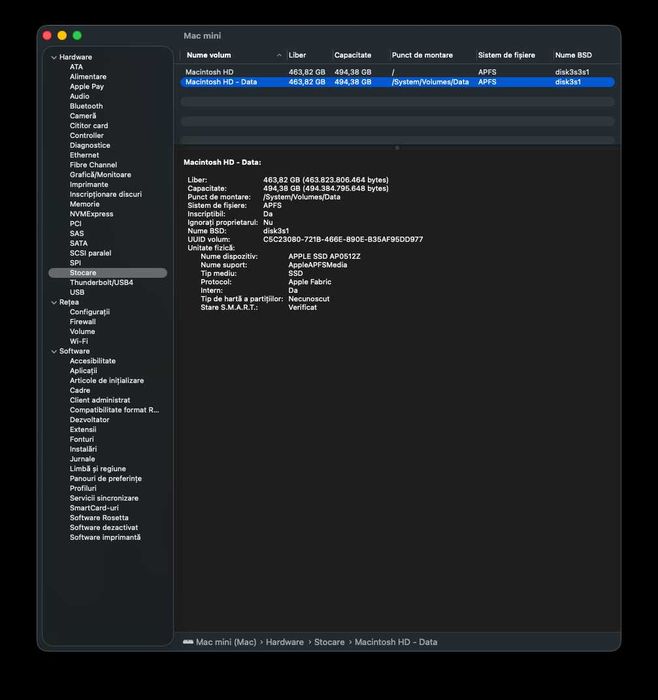Select Cameră in the sidebar
Viewport: 658px width, 700px height.
[x=83, y=116]
